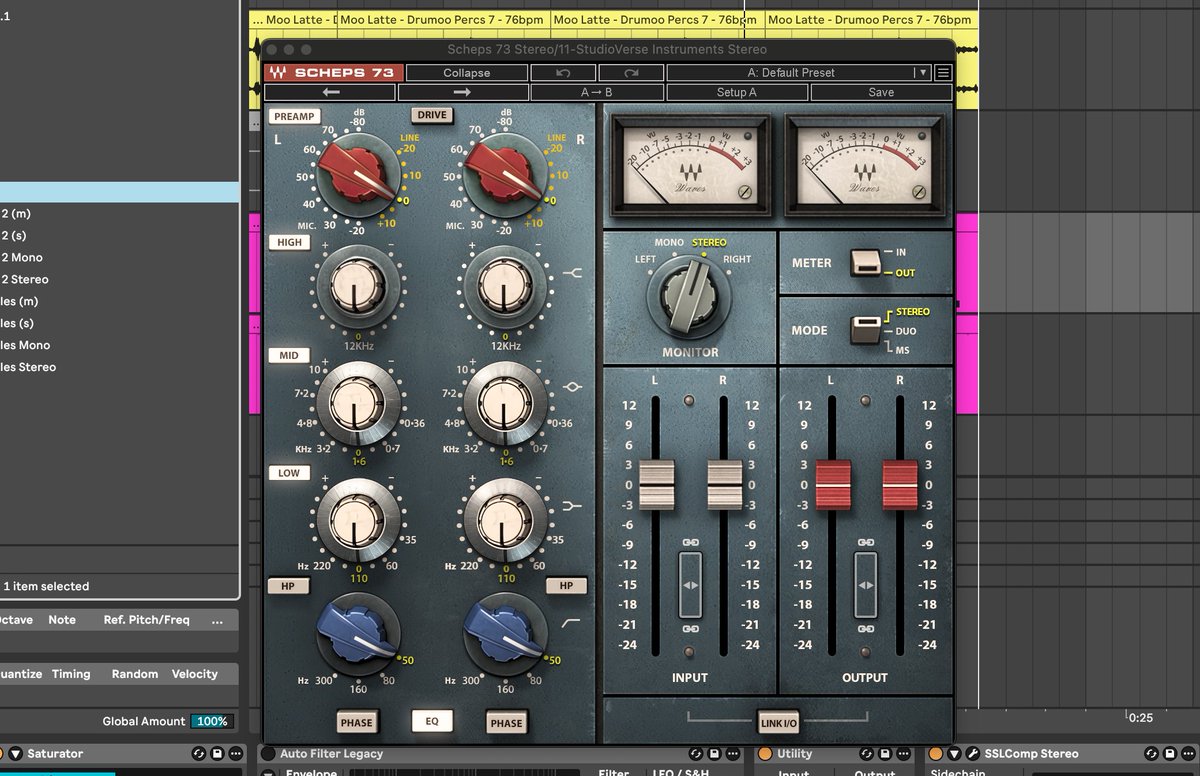Click the input link slider between faders
The width and height of the screenshot is (1200, 776).
point(690,585)
